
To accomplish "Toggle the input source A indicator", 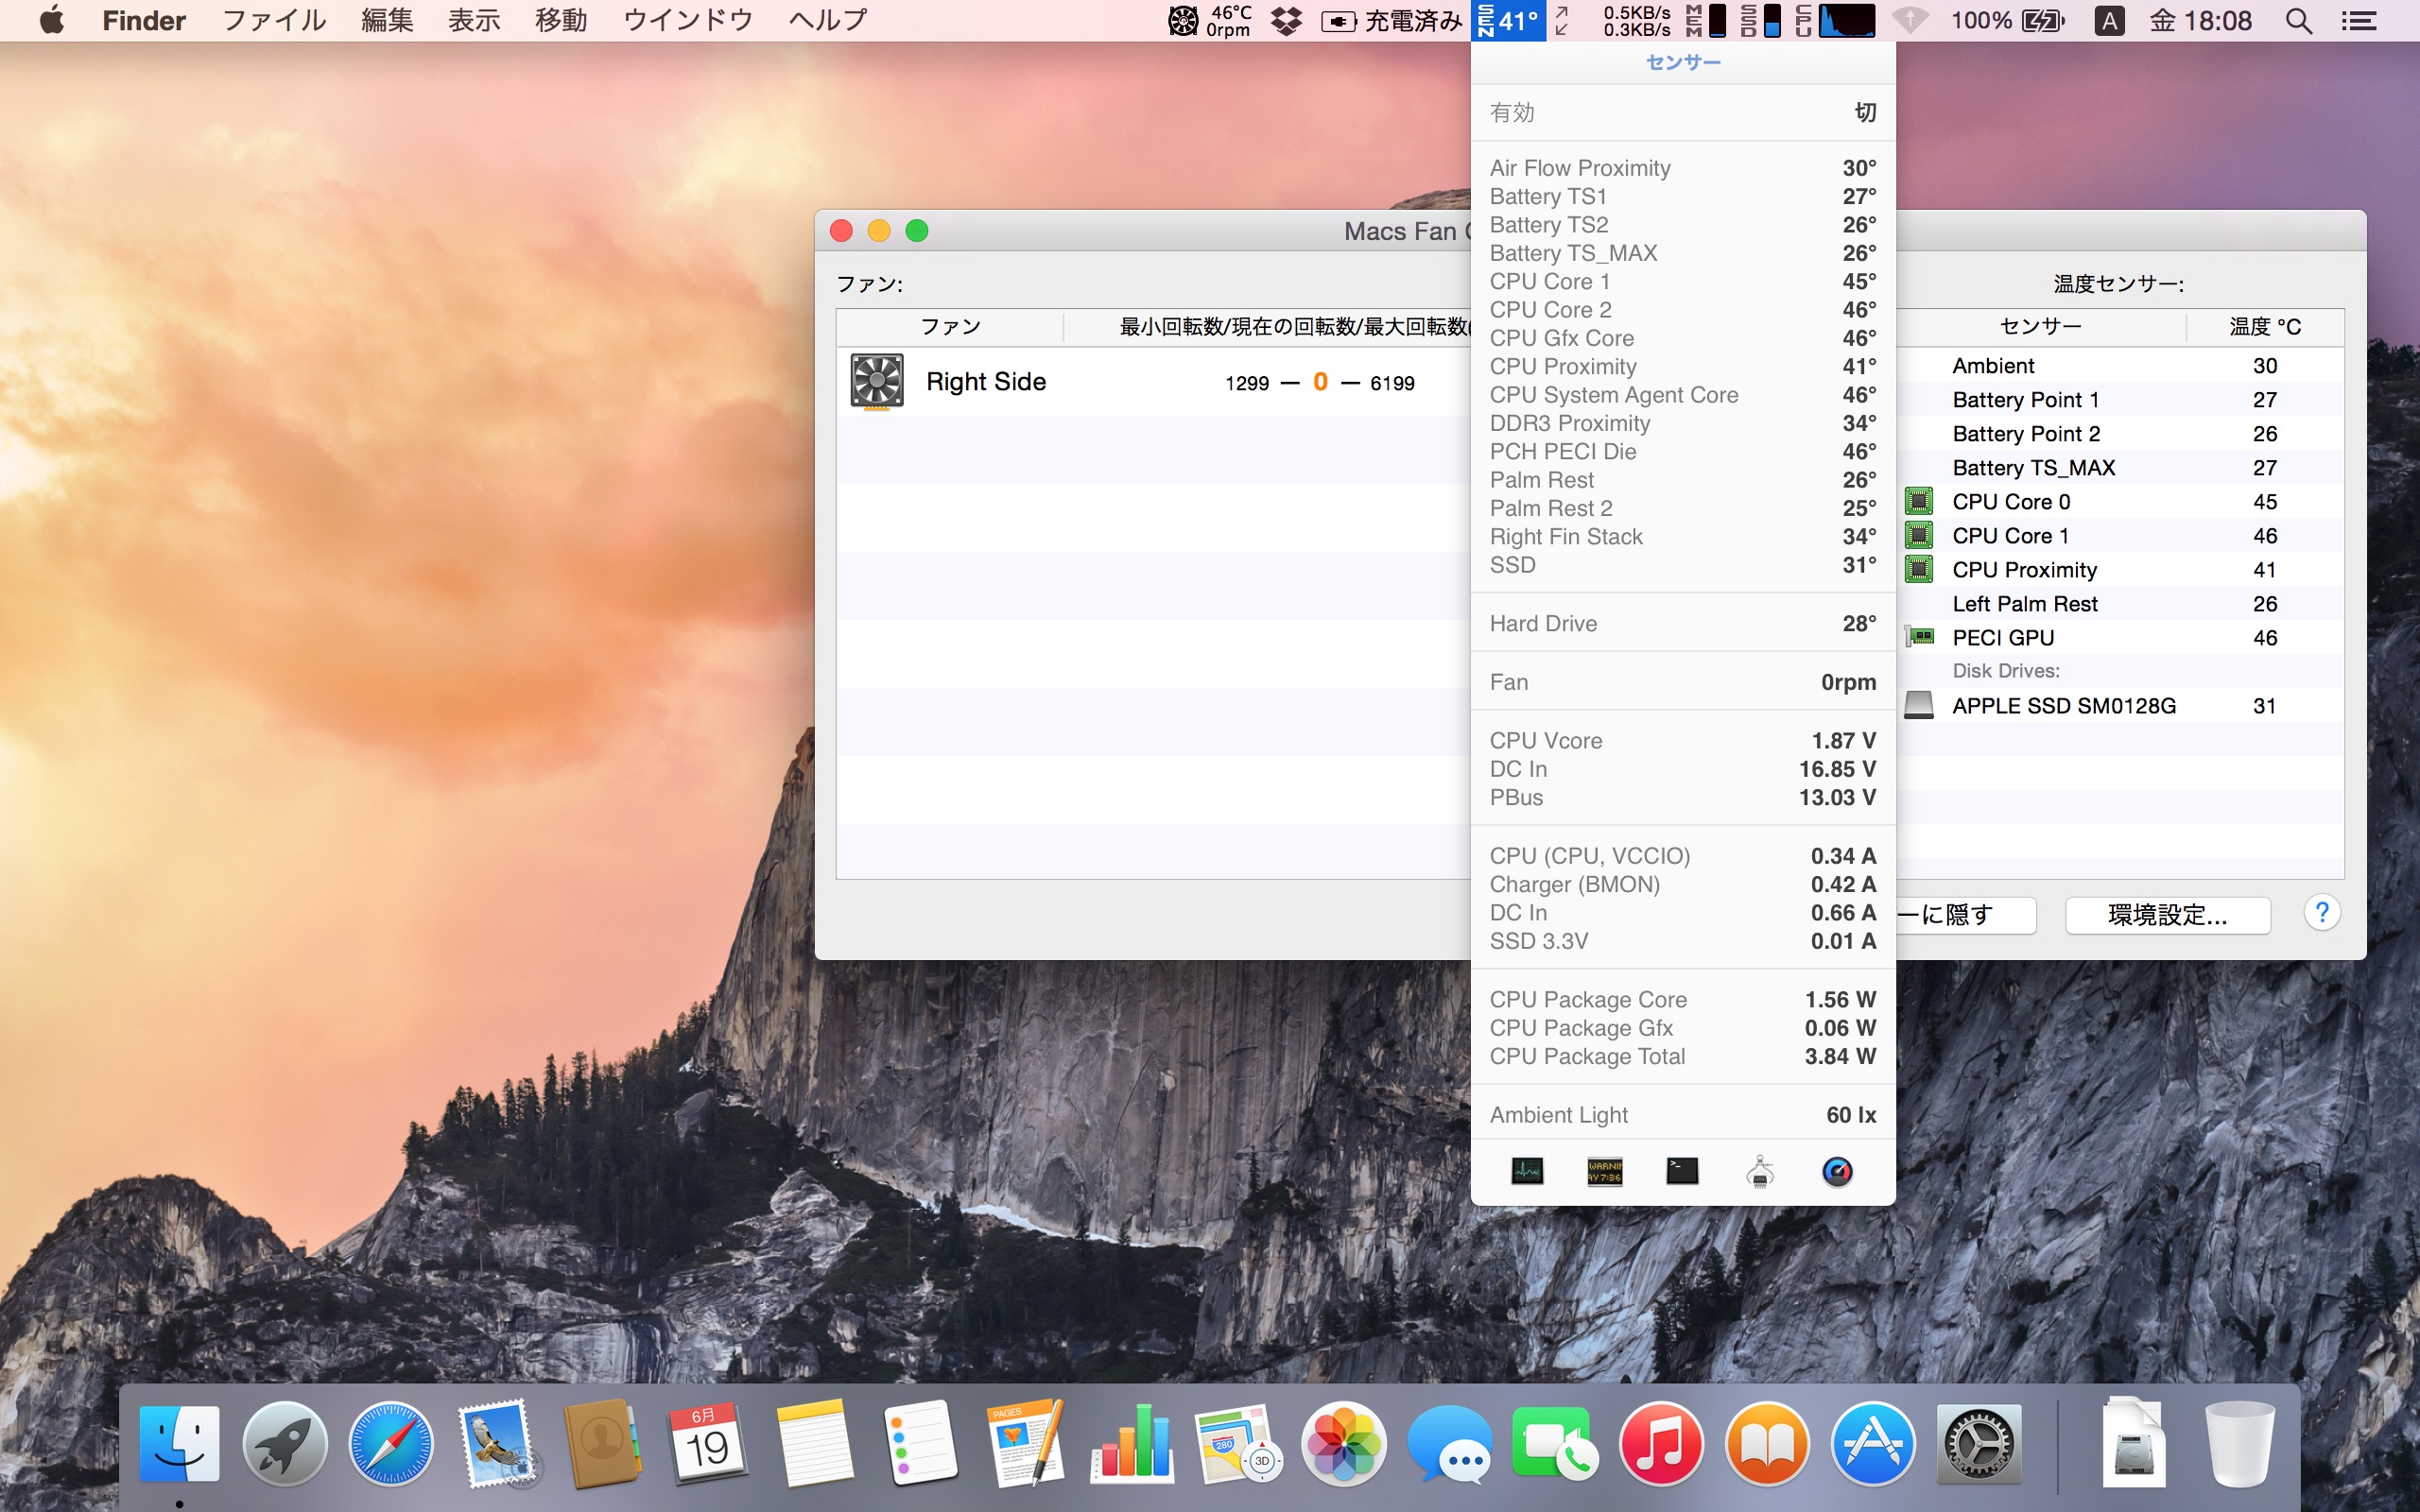I will (2109, 21).
